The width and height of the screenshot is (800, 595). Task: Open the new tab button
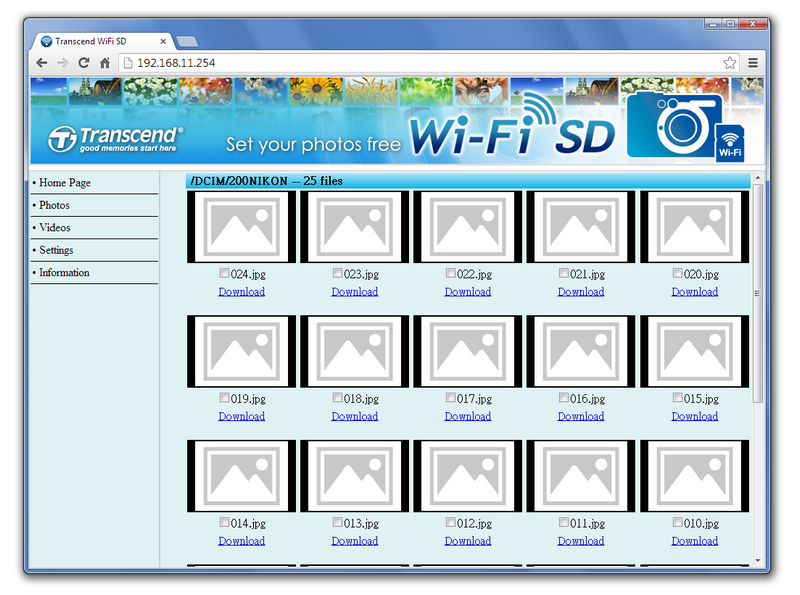click(187, 41)
